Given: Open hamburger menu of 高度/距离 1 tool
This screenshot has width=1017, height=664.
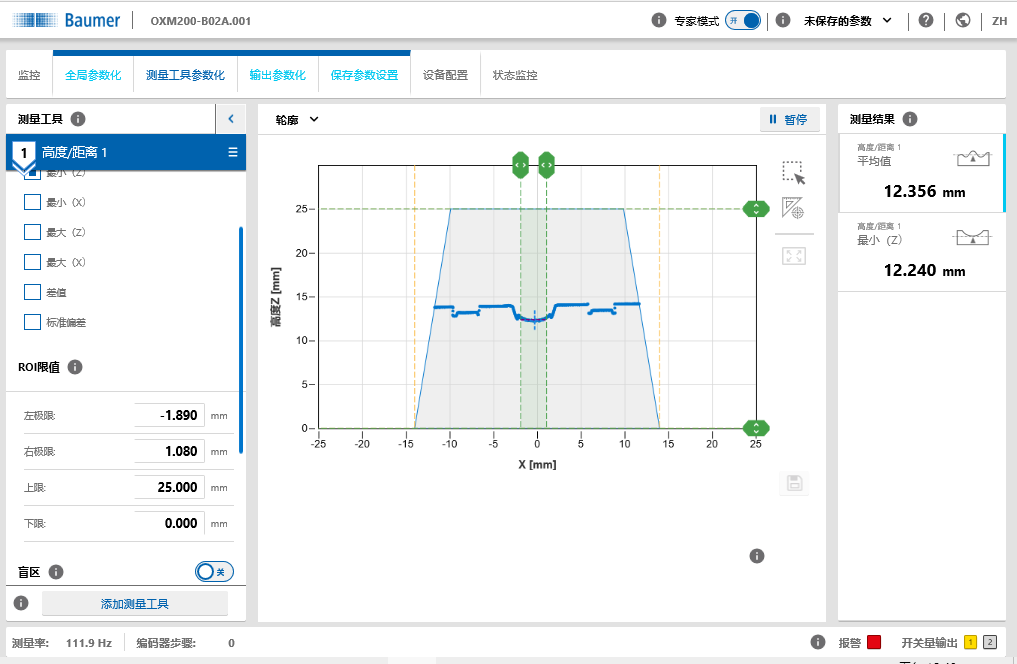Looking at the screenshot, I should [233, 152].
